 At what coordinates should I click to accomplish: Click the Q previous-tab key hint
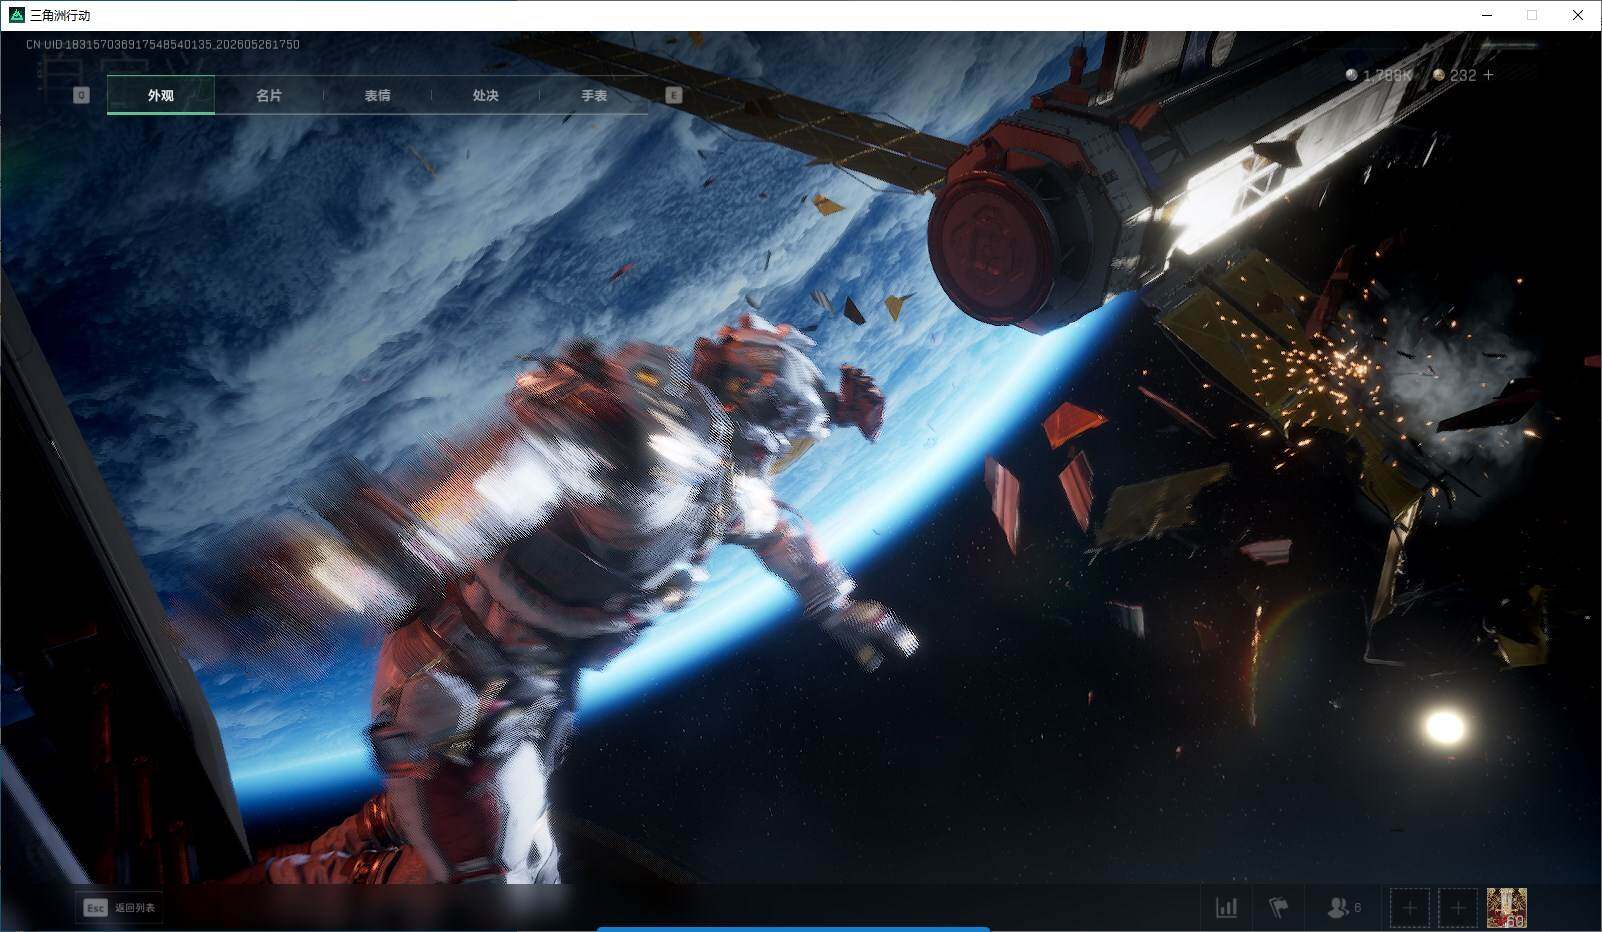coord(81,95)
